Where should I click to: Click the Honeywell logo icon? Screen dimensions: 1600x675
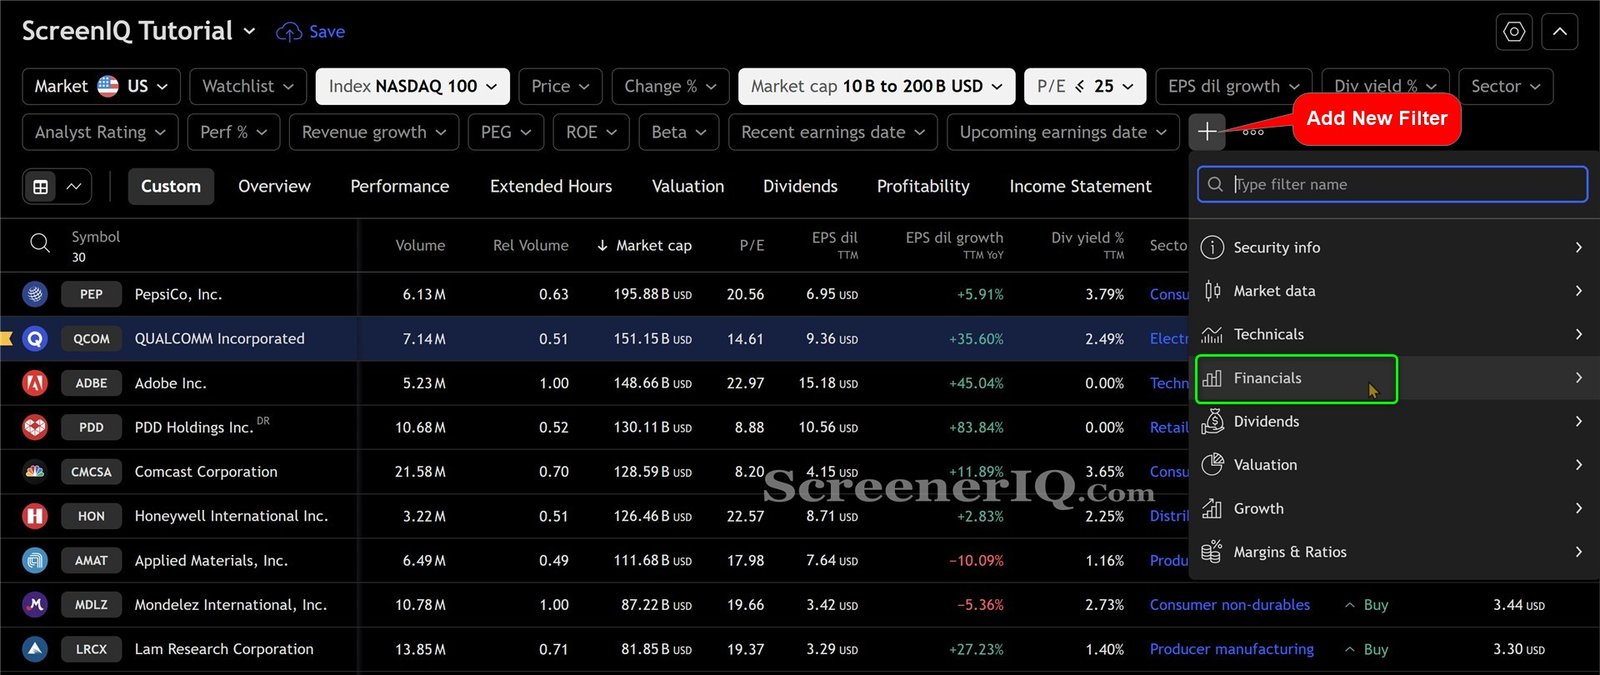[35, 516]
